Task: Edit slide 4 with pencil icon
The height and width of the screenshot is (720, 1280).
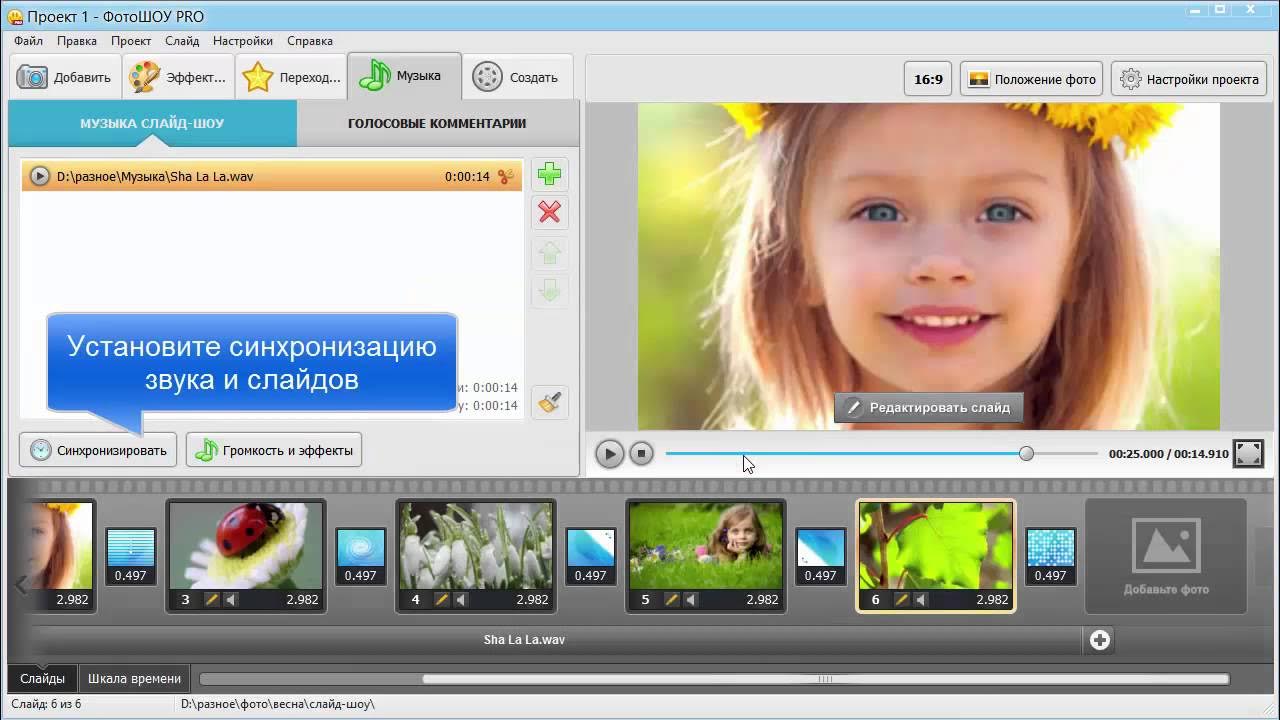Action: point(442,600)
